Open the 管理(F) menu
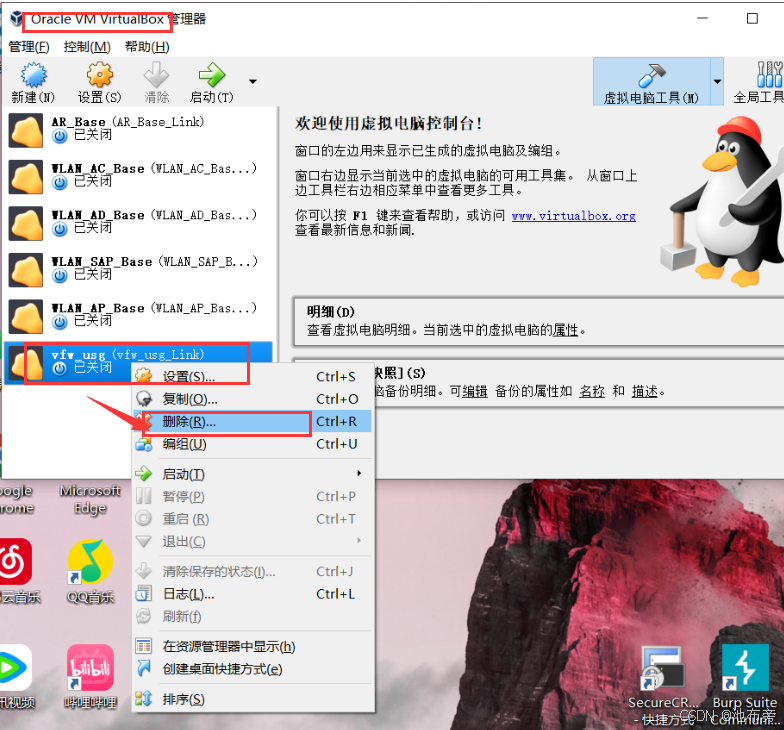 coord(29,47)
